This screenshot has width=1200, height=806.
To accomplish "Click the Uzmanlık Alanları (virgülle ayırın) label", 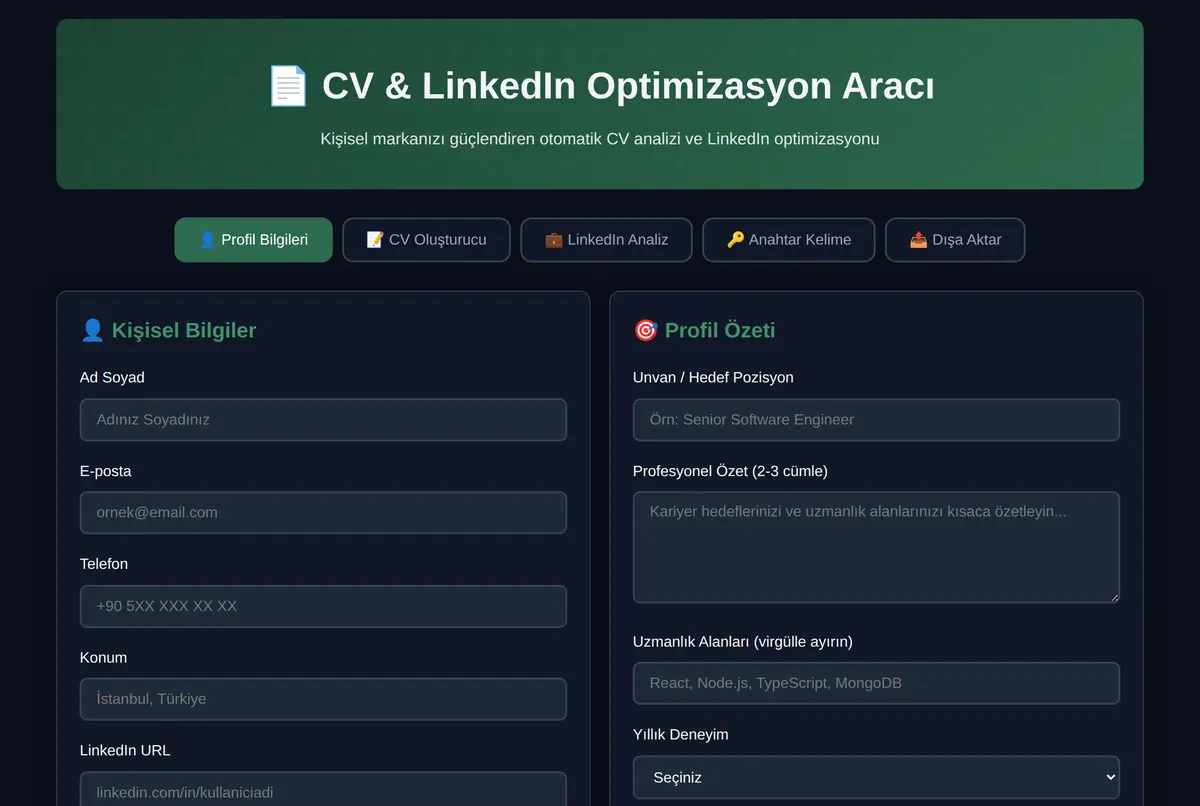I will pos(743,641).
